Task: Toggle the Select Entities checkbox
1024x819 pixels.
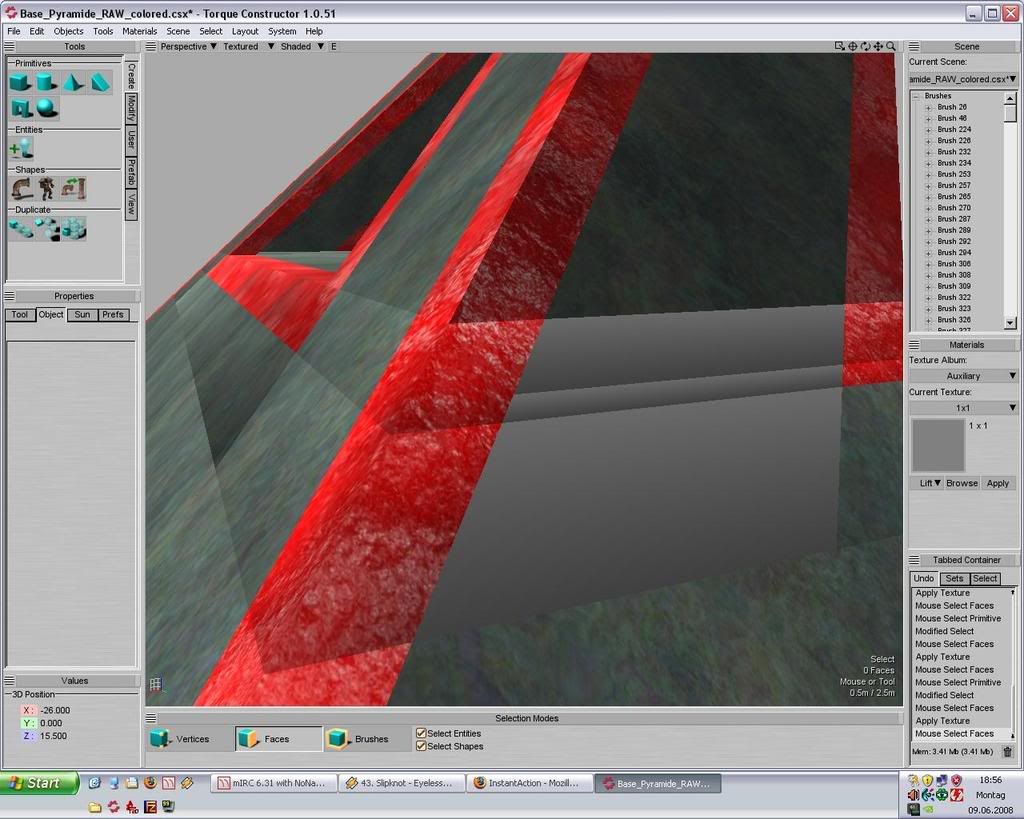Action: [421, 733]
